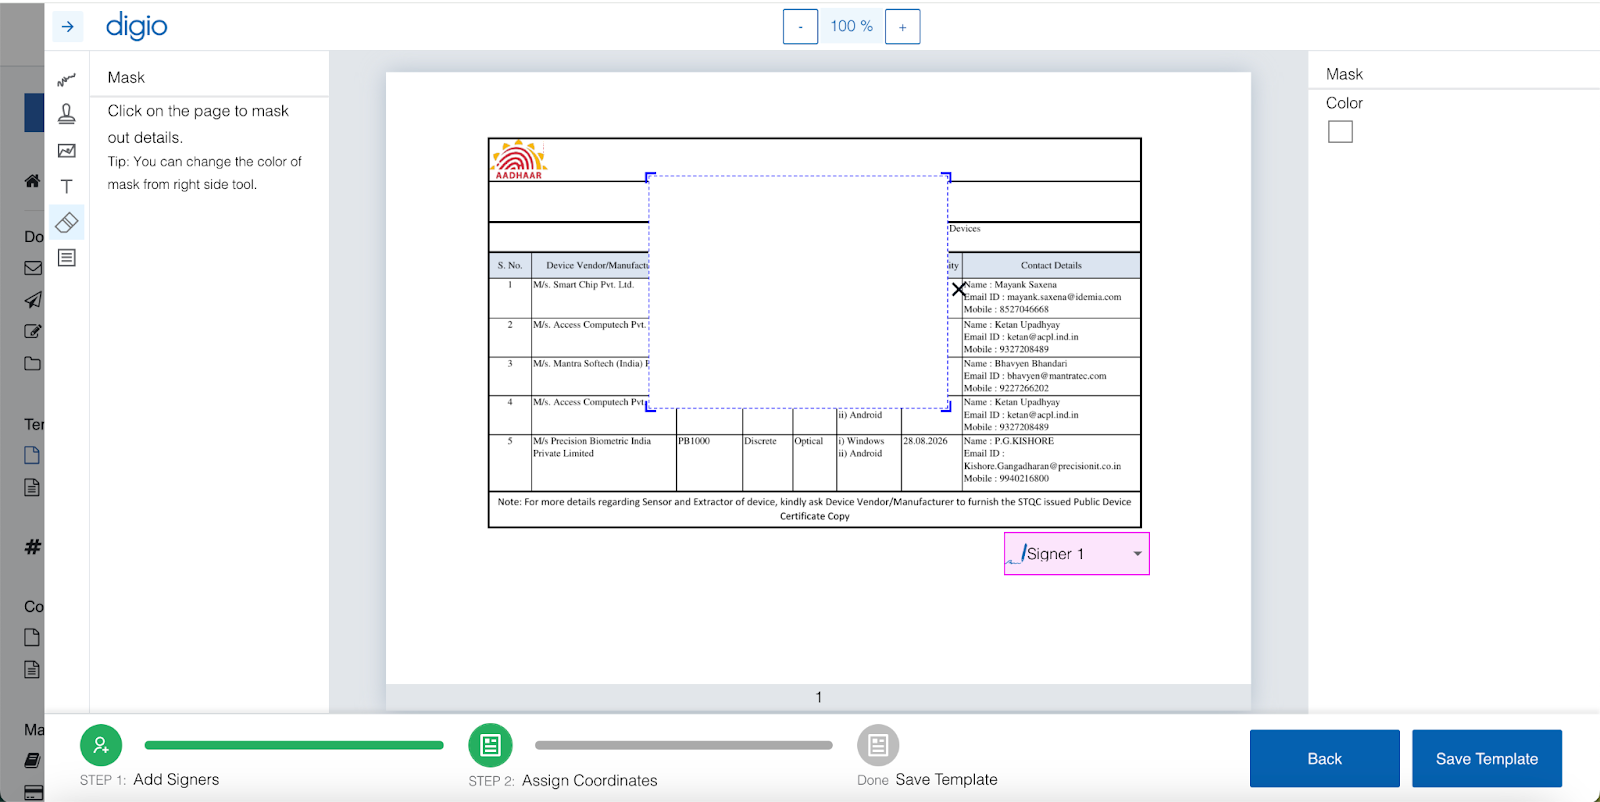
Task: Click the Add Signers step circle
Action: [x=101, y=745]
